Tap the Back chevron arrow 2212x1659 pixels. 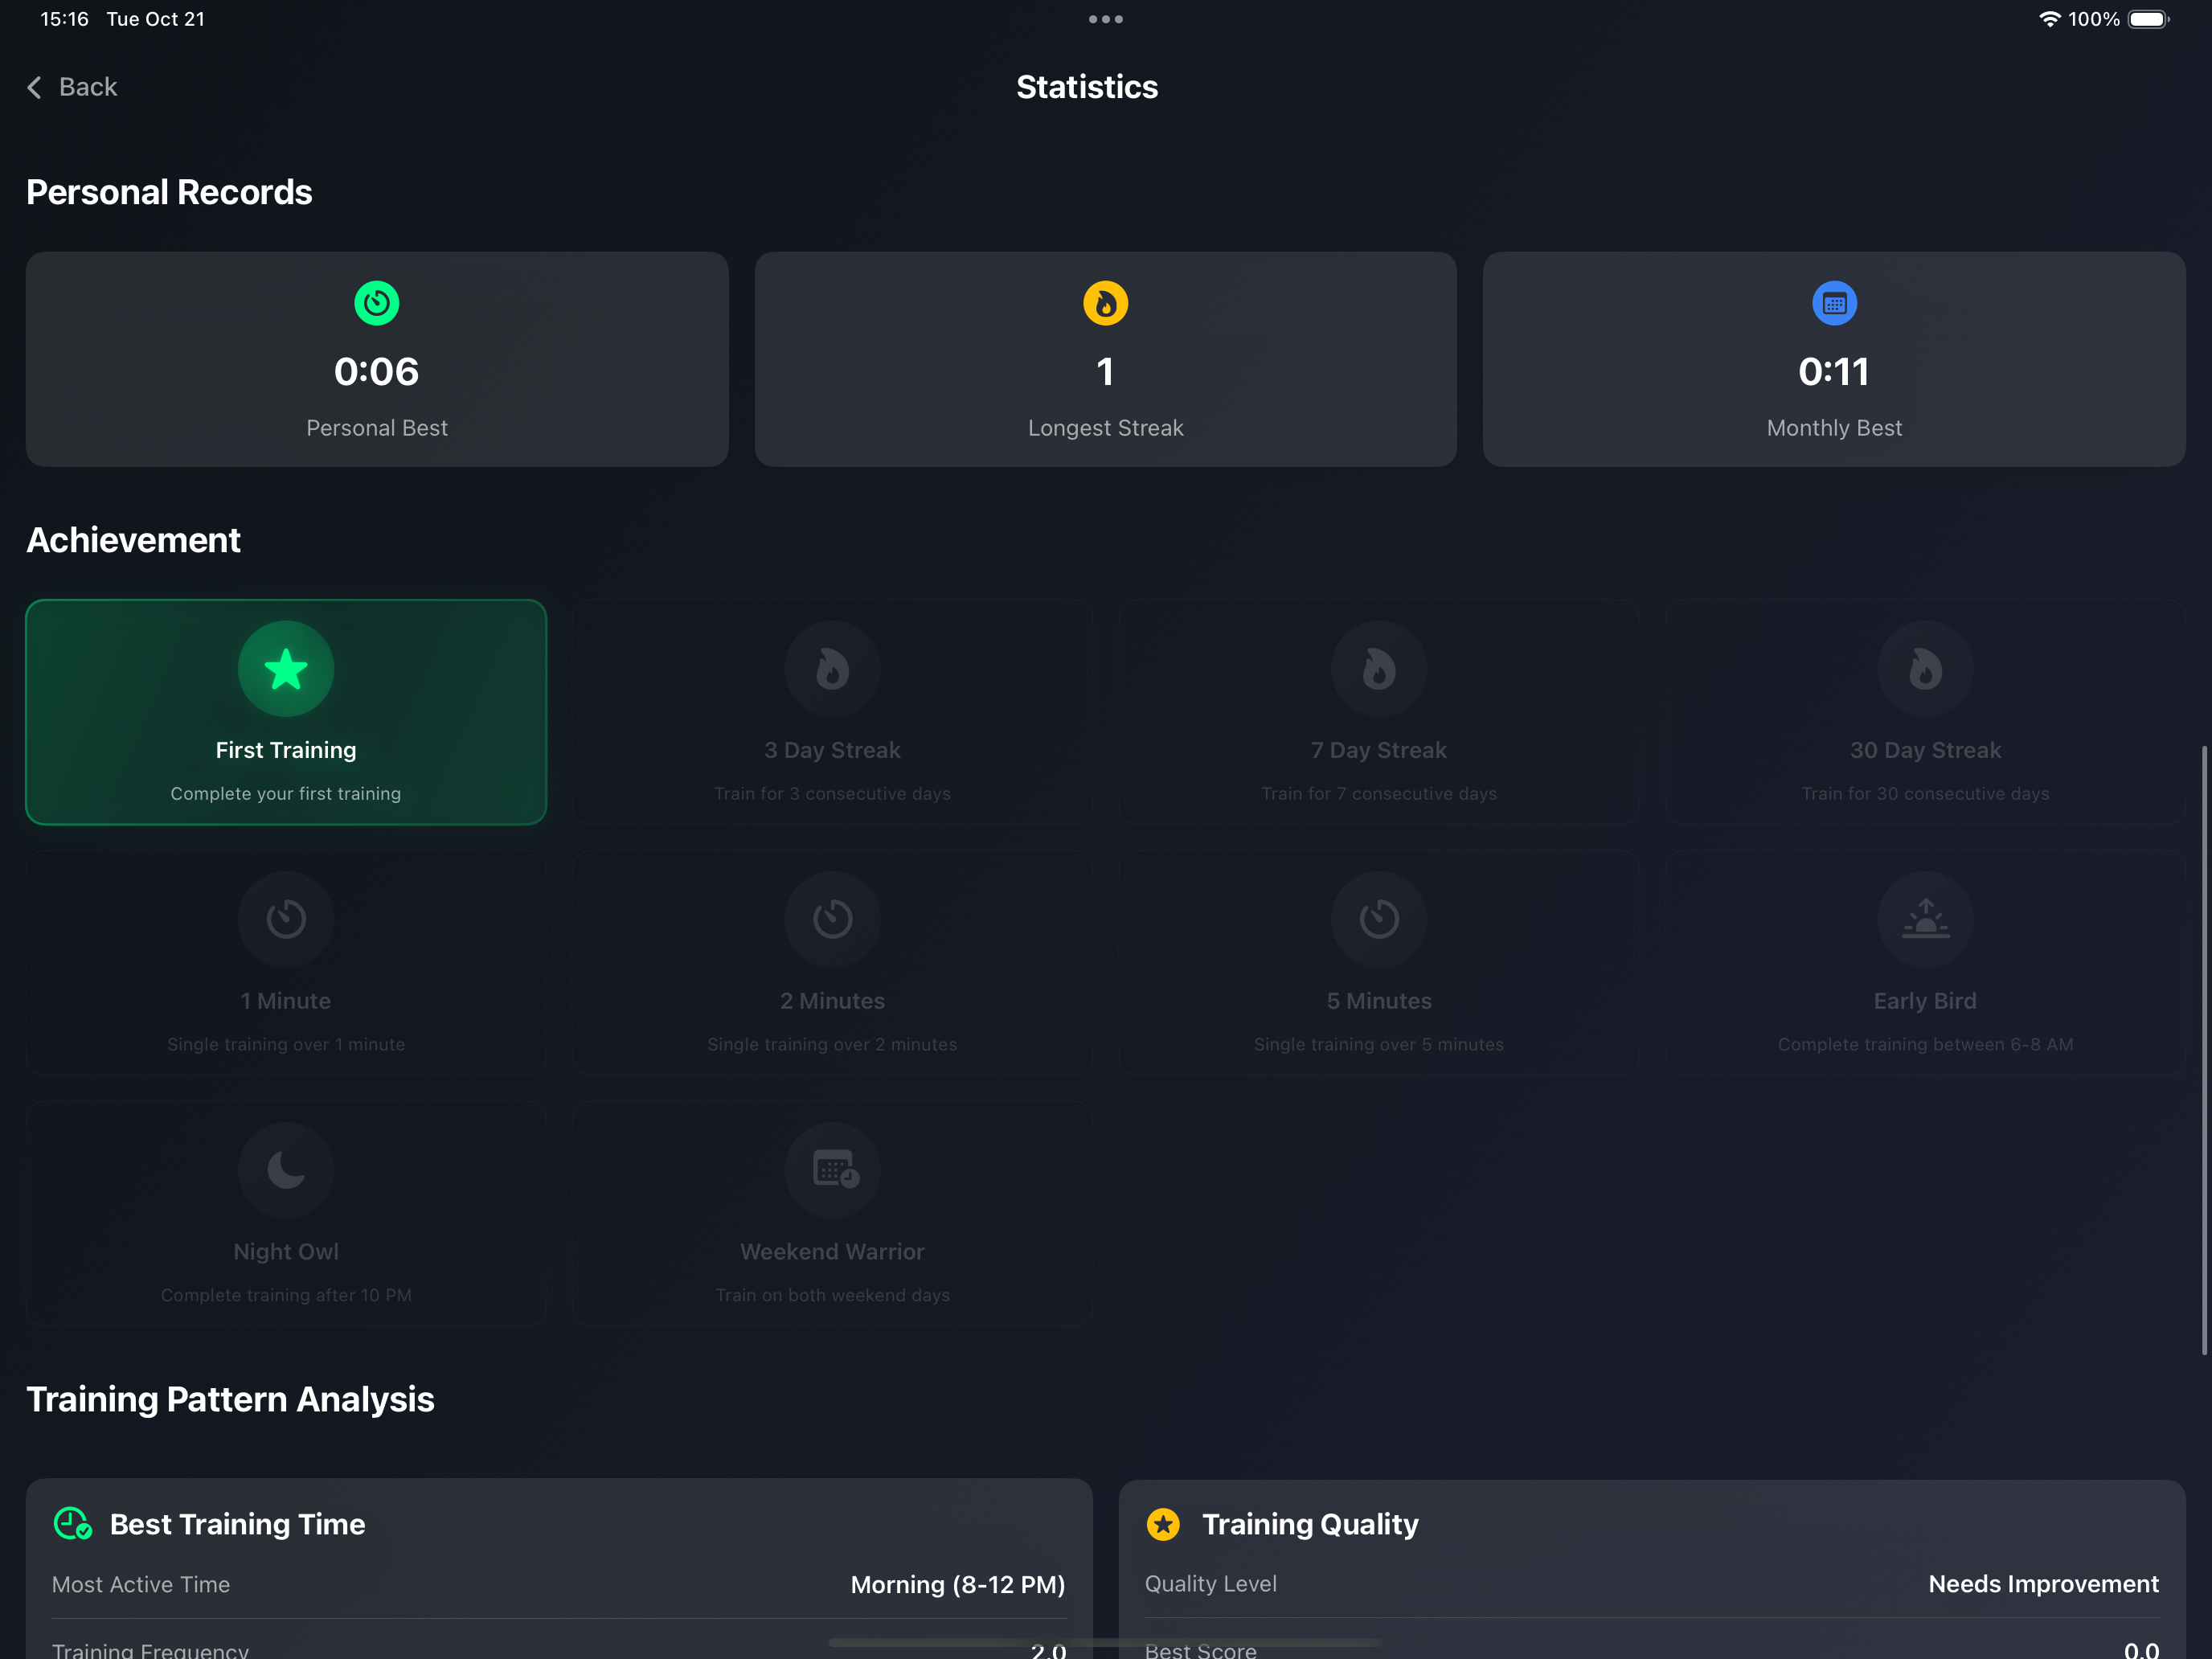pos(35,88)
